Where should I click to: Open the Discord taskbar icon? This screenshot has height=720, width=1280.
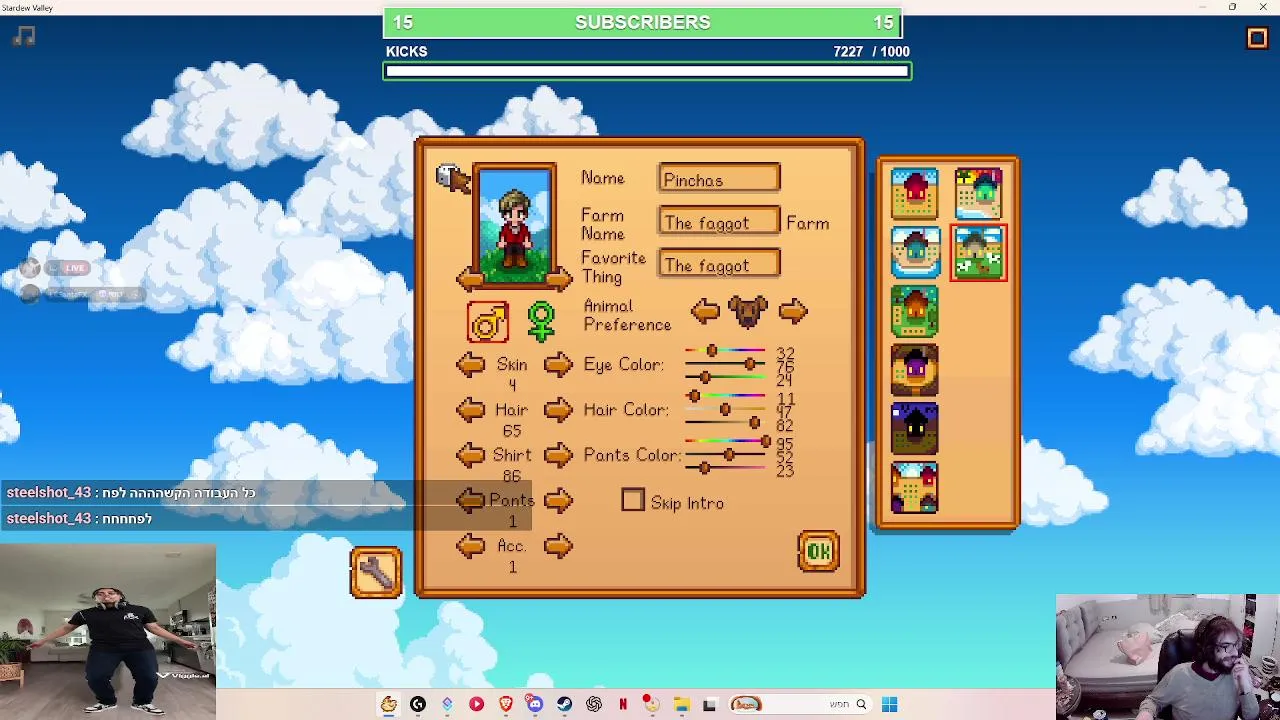click(x=535, y=704)
